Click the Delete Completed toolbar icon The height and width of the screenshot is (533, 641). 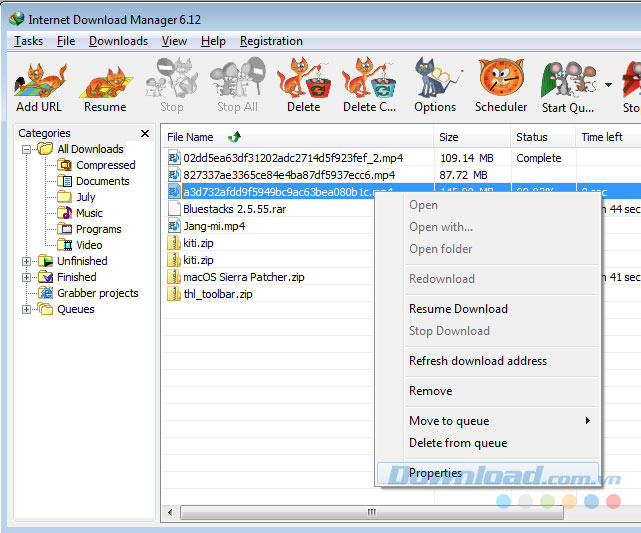click(369, 86)
